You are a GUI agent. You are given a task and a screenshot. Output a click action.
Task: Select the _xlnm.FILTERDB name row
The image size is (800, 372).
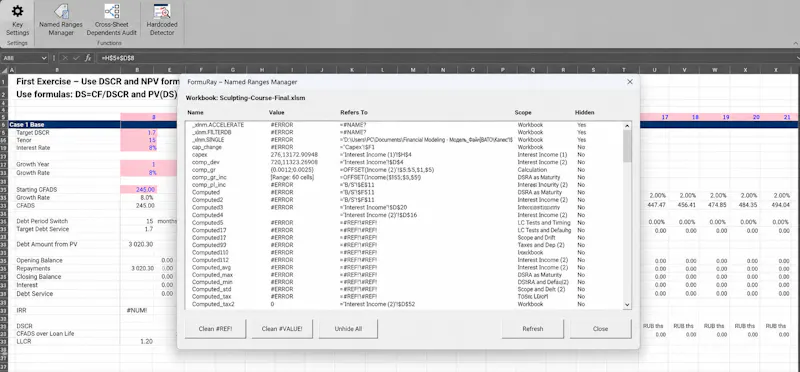pyautogui.click(x=404, y=132)
